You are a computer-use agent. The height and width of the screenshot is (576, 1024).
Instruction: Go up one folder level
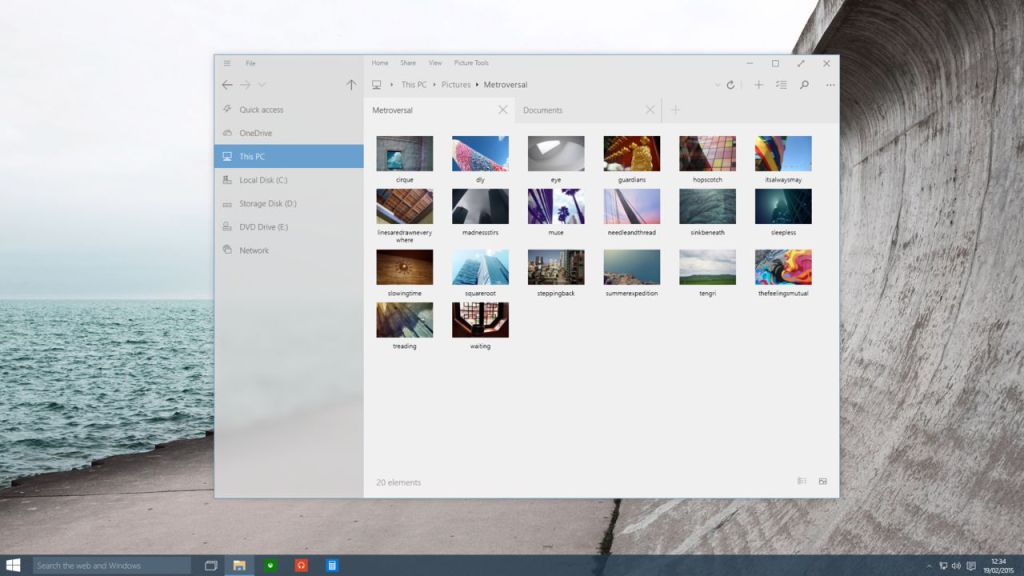click(351, 85)
